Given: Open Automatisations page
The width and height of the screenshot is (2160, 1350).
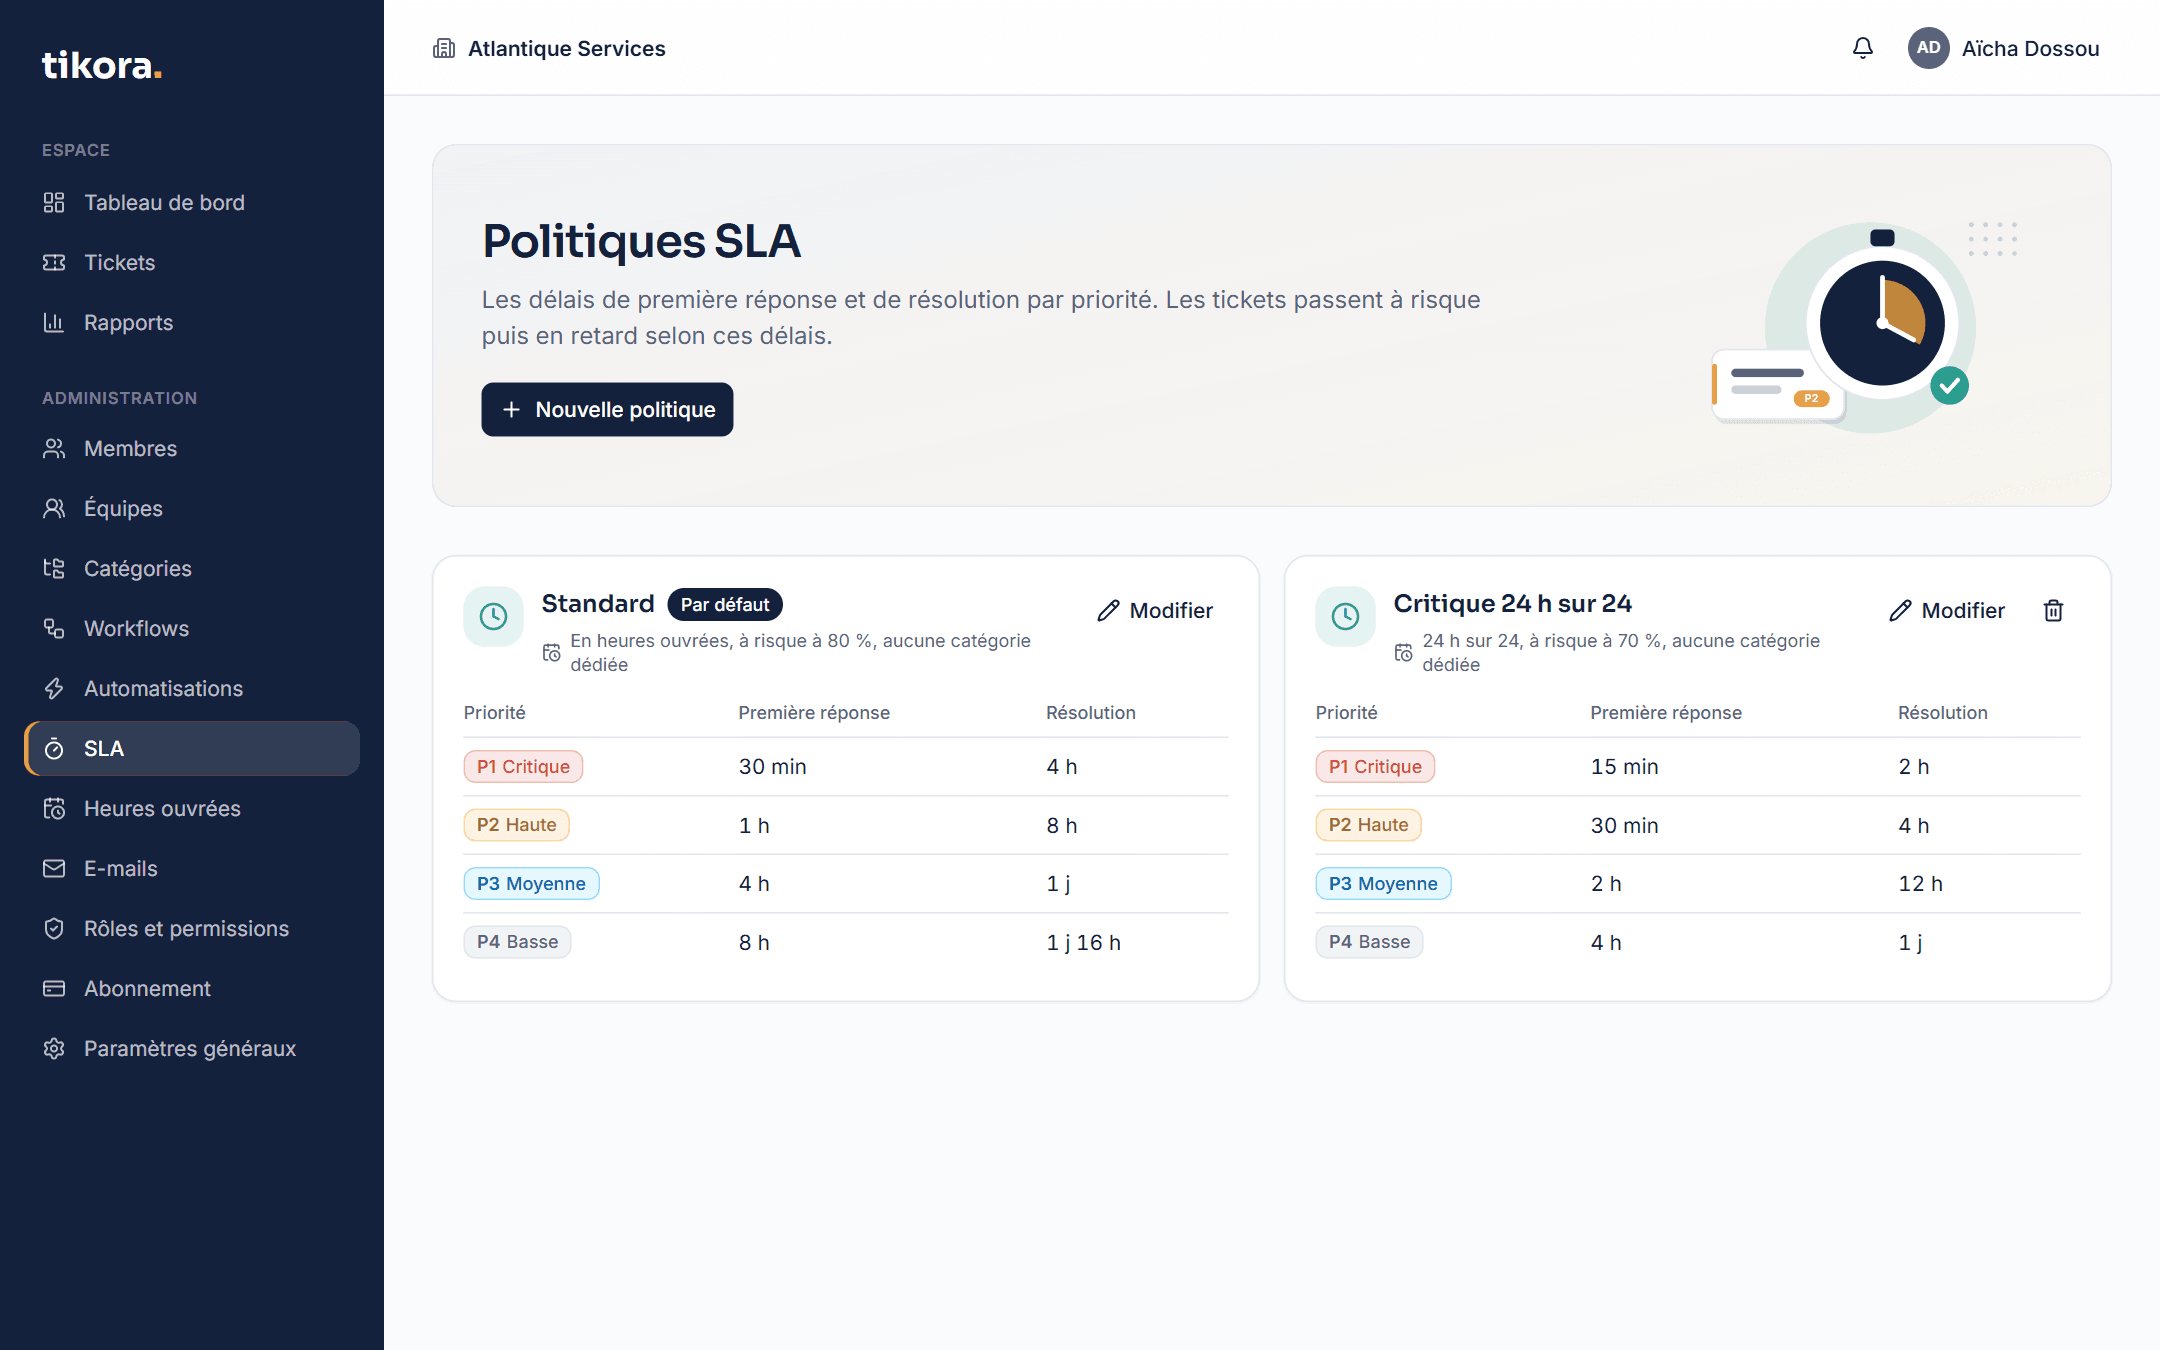Looking at the screenshot, I should click(x=192, y=688).
